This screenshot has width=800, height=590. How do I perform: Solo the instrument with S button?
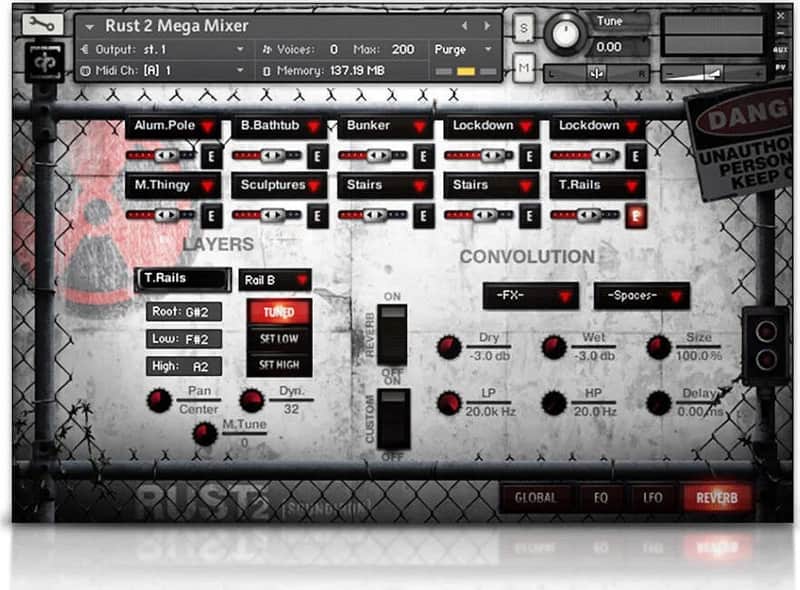click(x=524, y=29)
